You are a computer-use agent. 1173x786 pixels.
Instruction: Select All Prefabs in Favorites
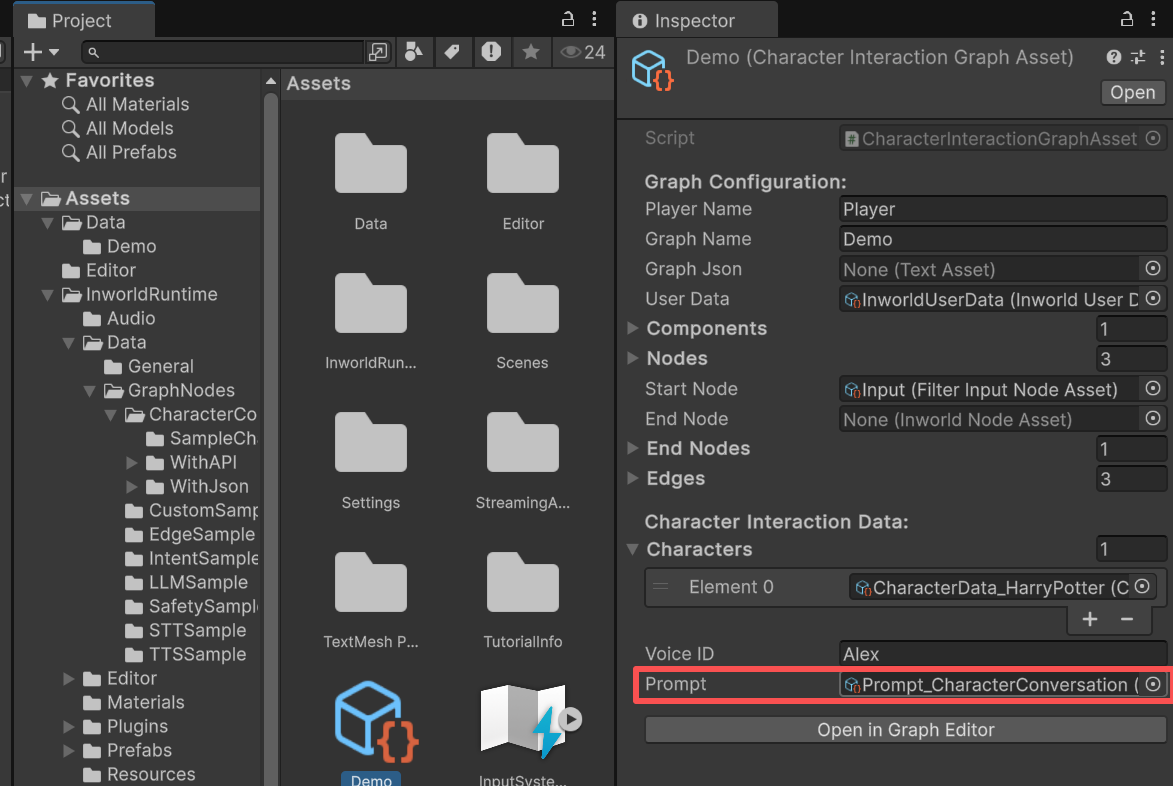click(131, 153)
